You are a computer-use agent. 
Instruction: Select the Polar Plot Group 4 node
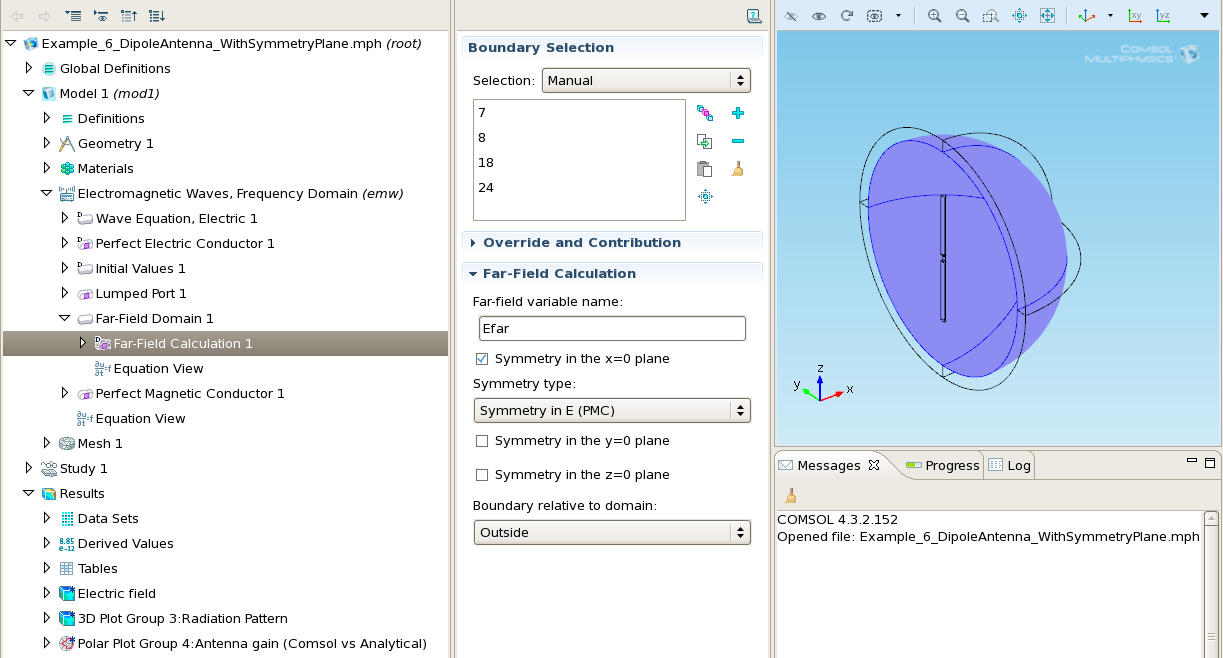pos(252,644)
